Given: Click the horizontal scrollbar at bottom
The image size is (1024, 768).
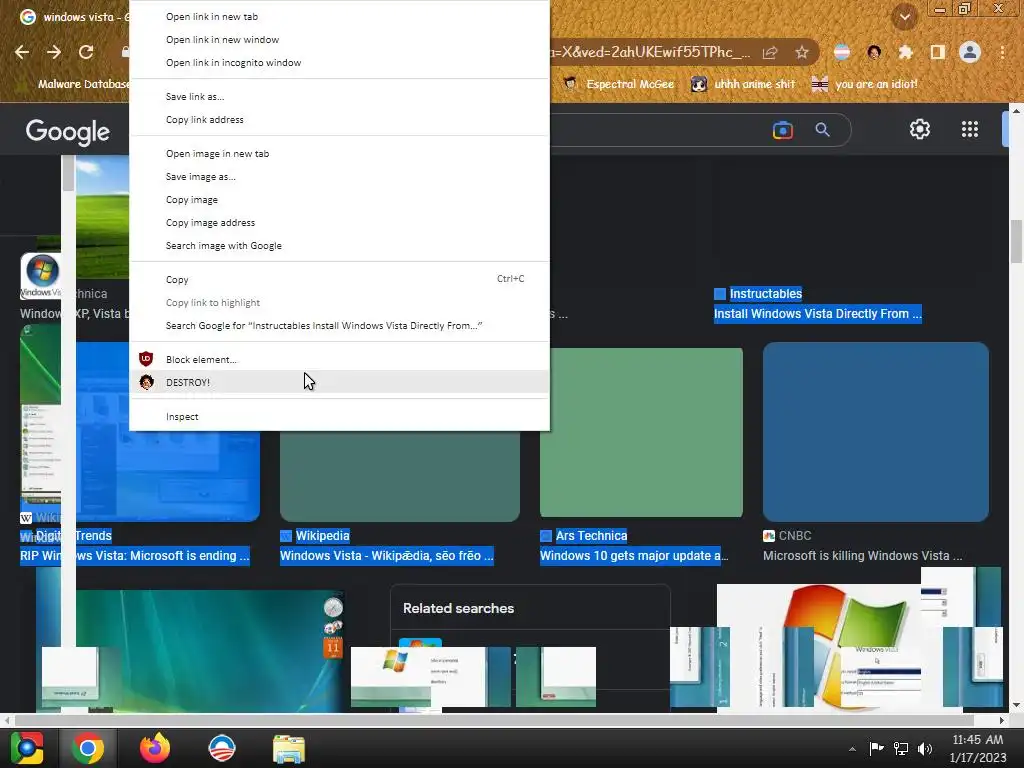Looking at the screenshot, I should (494, 720).
